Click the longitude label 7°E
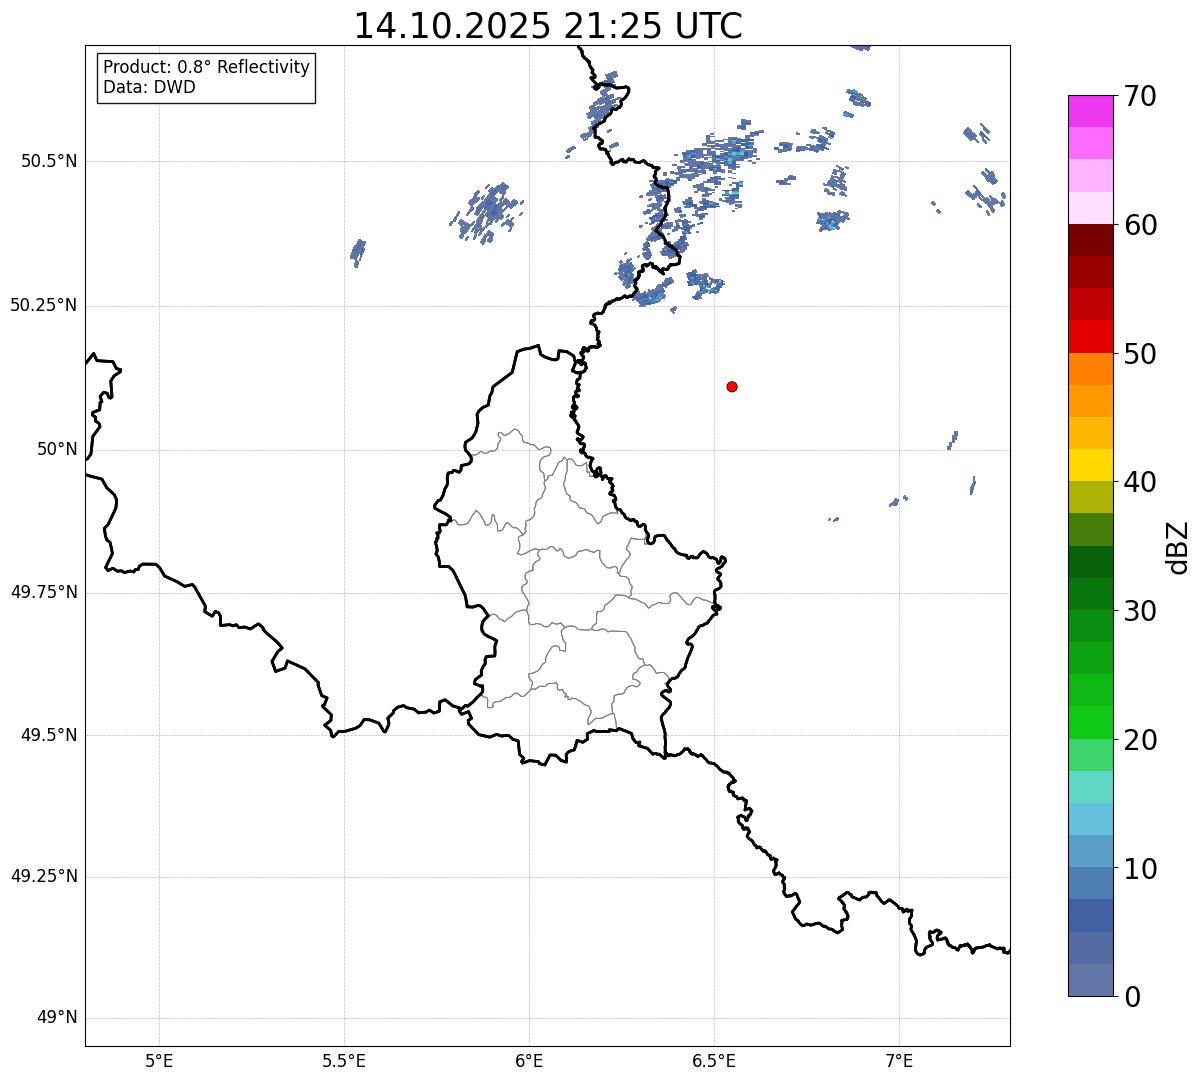This screenshot has height=1081, width=1202. tap(899, 1060)
